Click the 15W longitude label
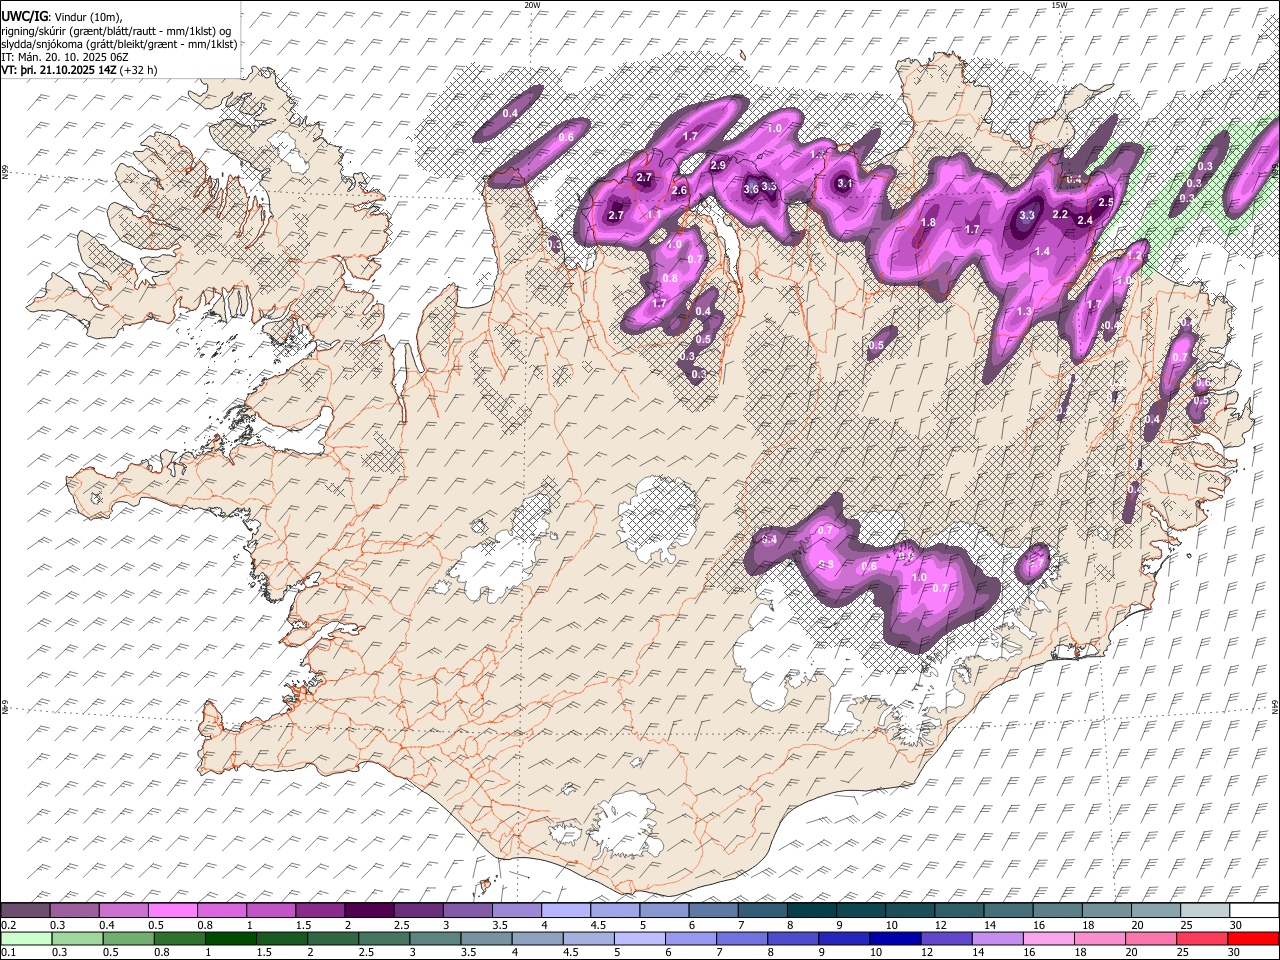1280x960 pixels. tap(1059, 5)
